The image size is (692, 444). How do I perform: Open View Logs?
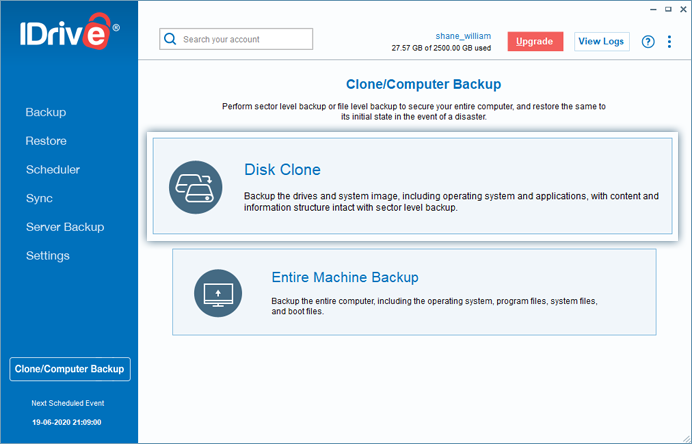point(602,41)
